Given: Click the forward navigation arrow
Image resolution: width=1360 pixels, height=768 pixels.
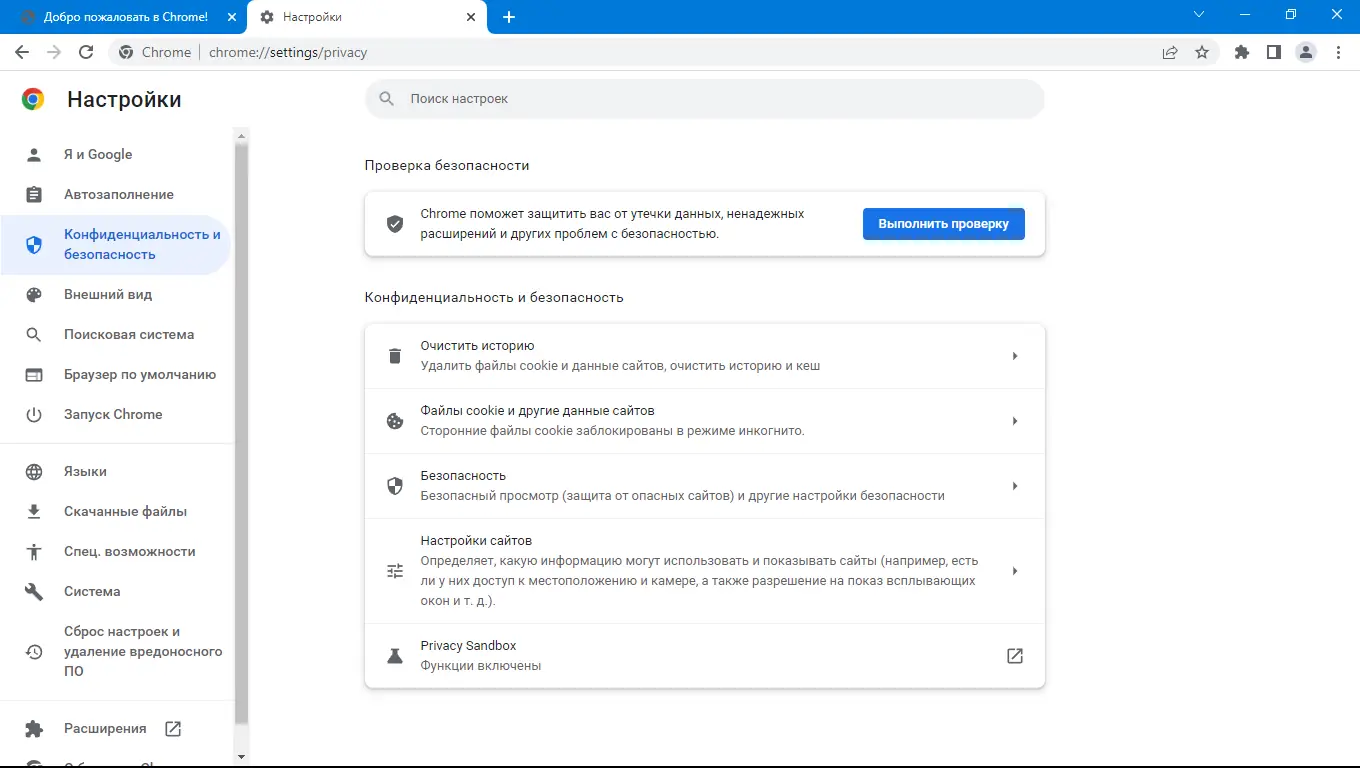Looking at the screenshot, I should 54,52.
